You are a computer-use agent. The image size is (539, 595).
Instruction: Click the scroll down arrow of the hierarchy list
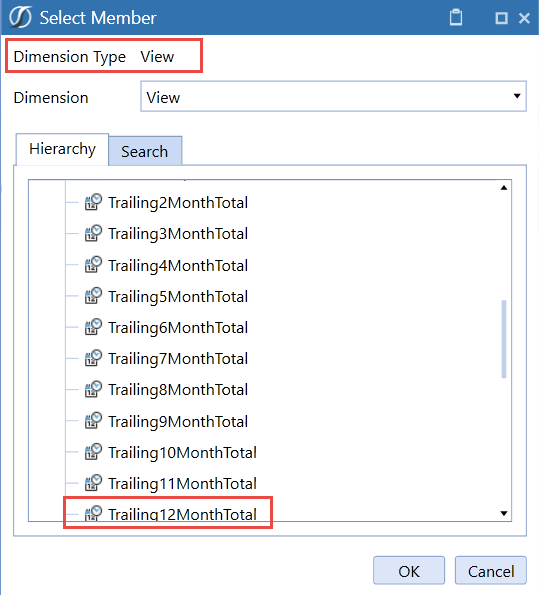[x=504, y=513]
